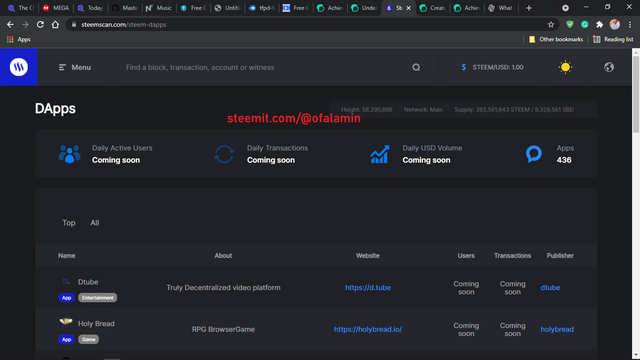Screen dimensions: 640x360
Task: Click the App badge under Dtube
Action: click(x=66, y=298)
